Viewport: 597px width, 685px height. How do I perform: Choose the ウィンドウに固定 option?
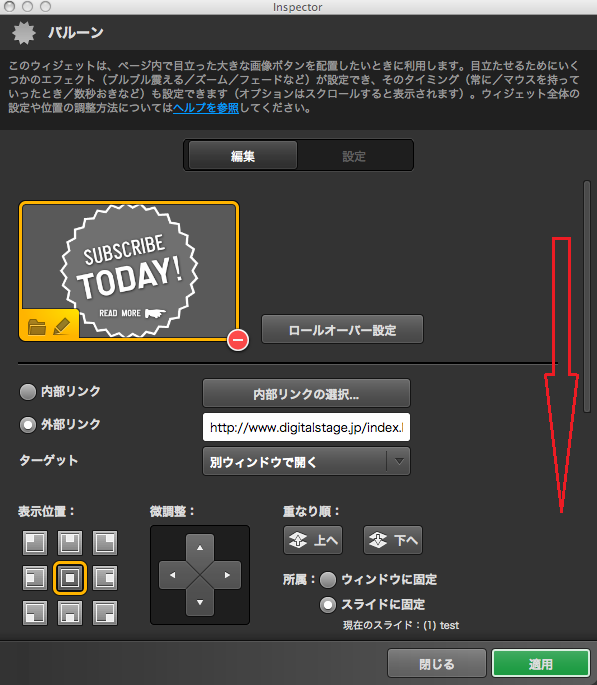328,580
